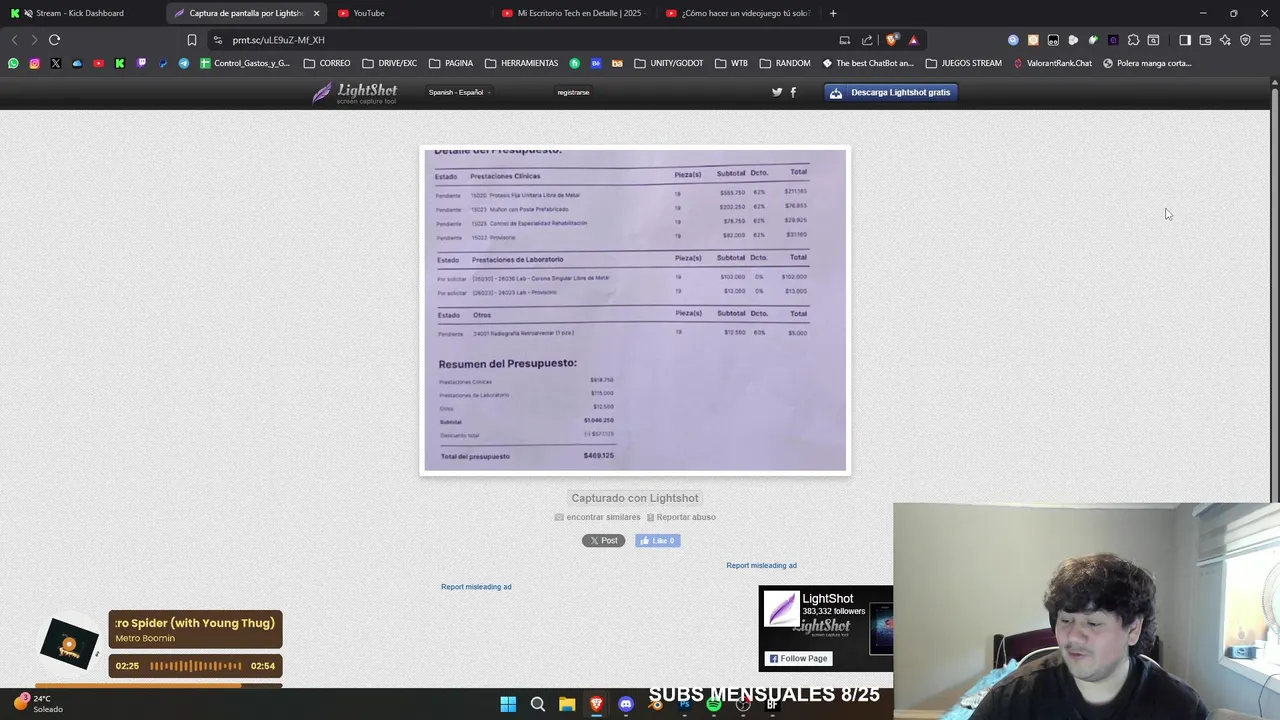
Task: Click right-side Report misleading ad link
Action: (761, 566)
